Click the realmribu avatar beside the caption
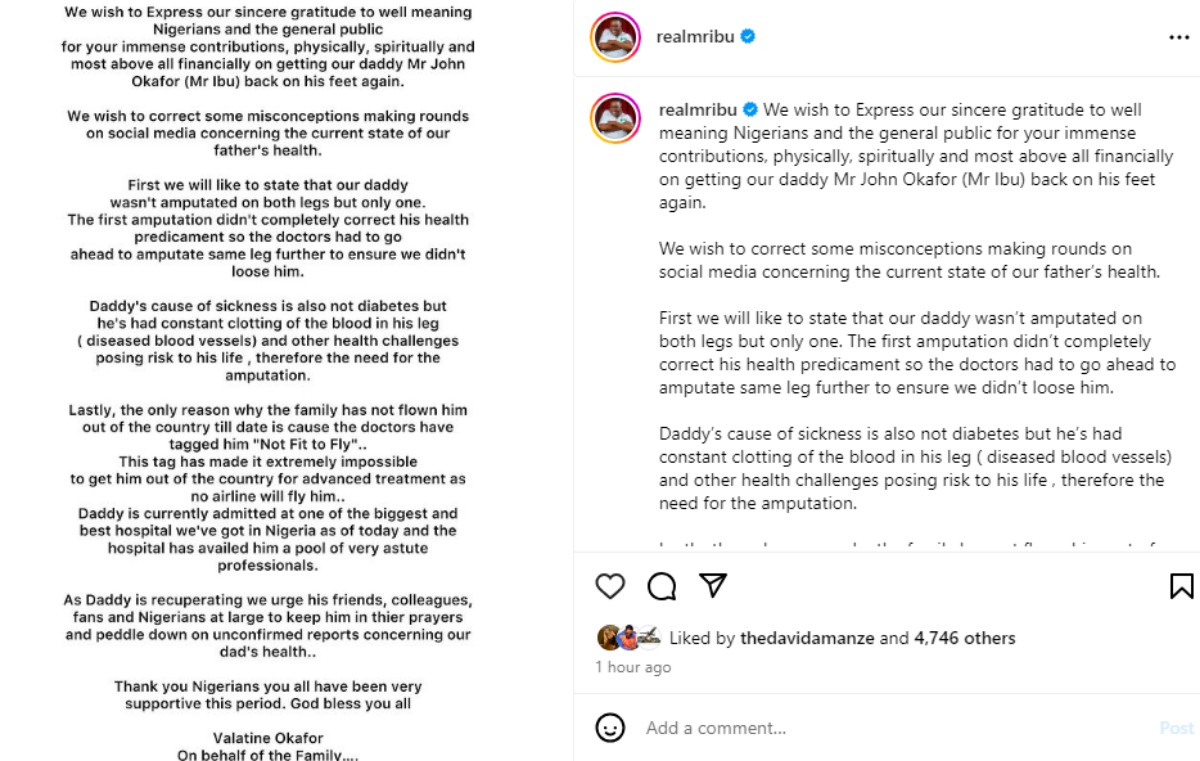Screen dimensions: 1200x761 tap(617, 119)
